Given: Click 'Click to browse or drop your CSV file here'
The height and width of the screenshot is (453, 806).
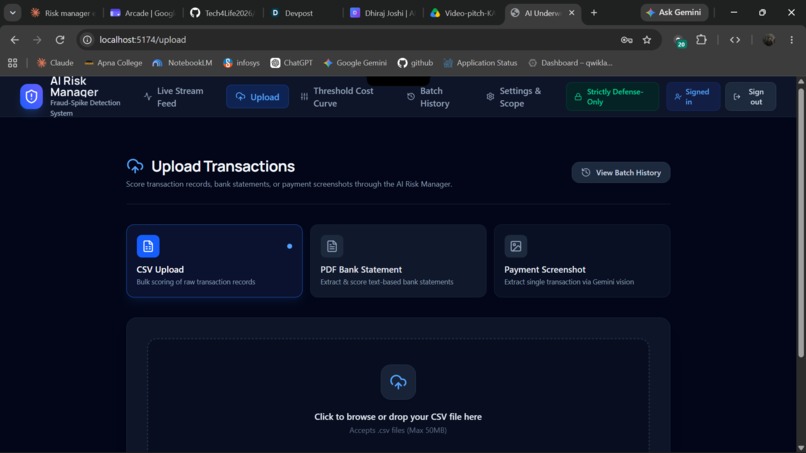Looking at the screenshot, I should point(398,417).
